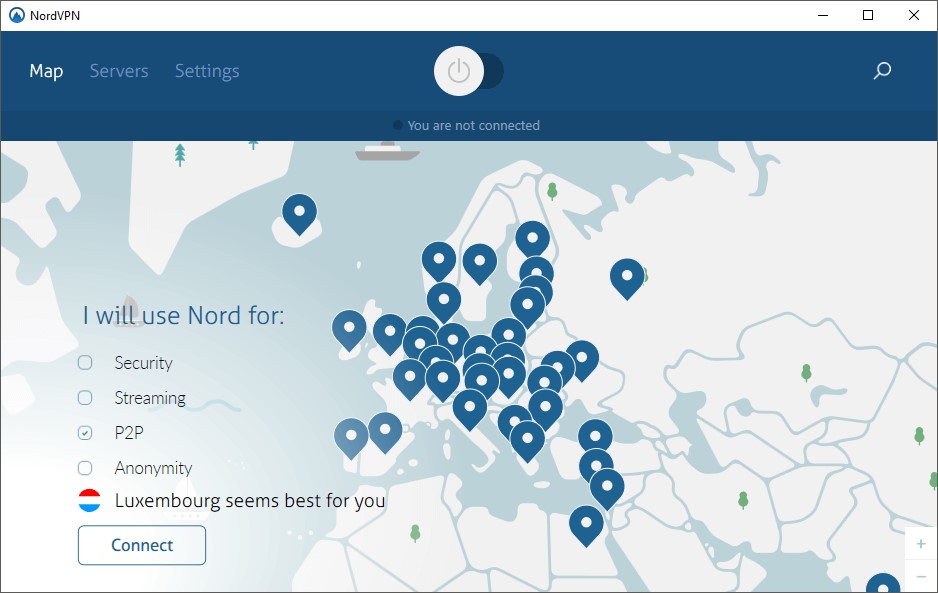Switch to the Map tab
The height and width of the screenshot is (593, 938).
(46, 71)
